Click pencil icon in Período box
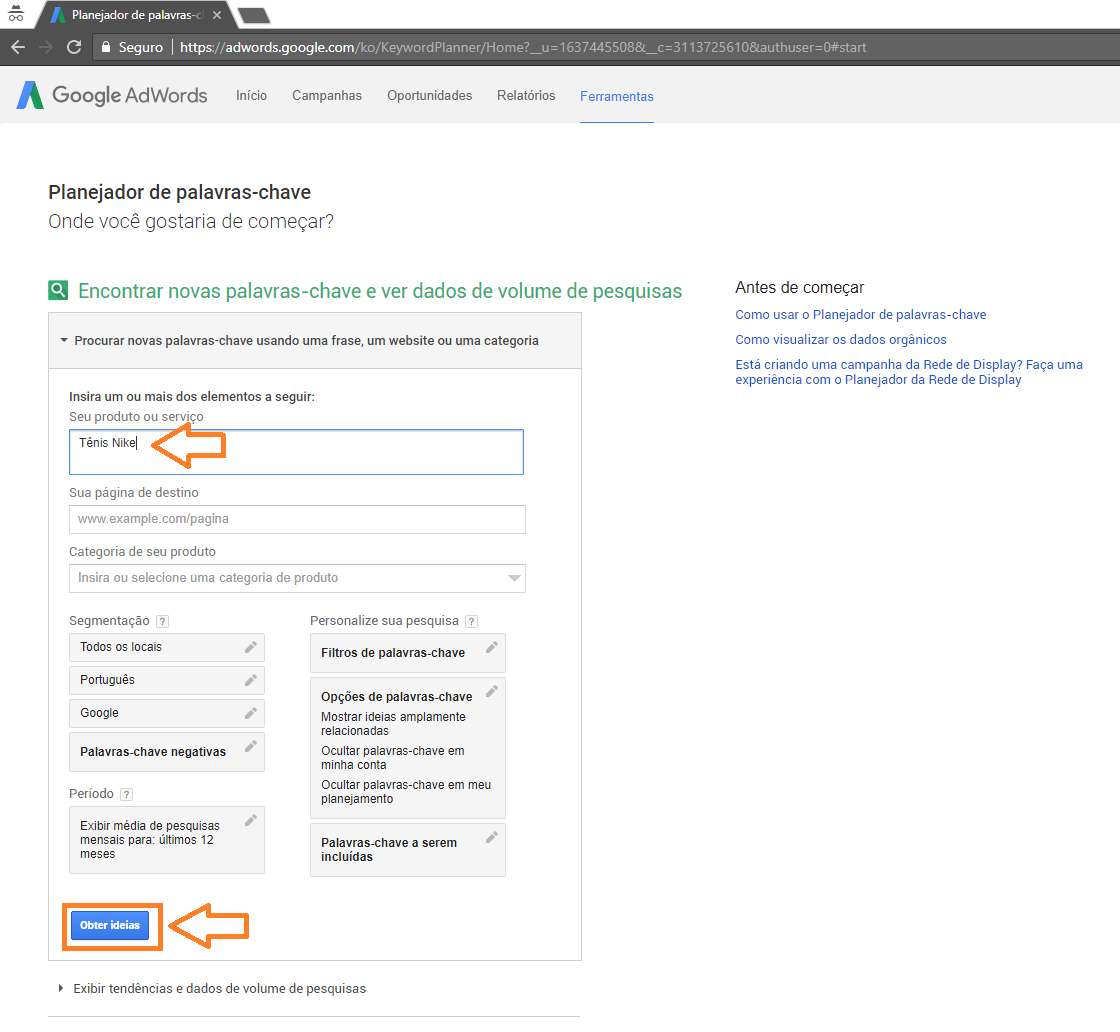The width and height of the screenshot is (1120, 1032). (x=251, y=820)
